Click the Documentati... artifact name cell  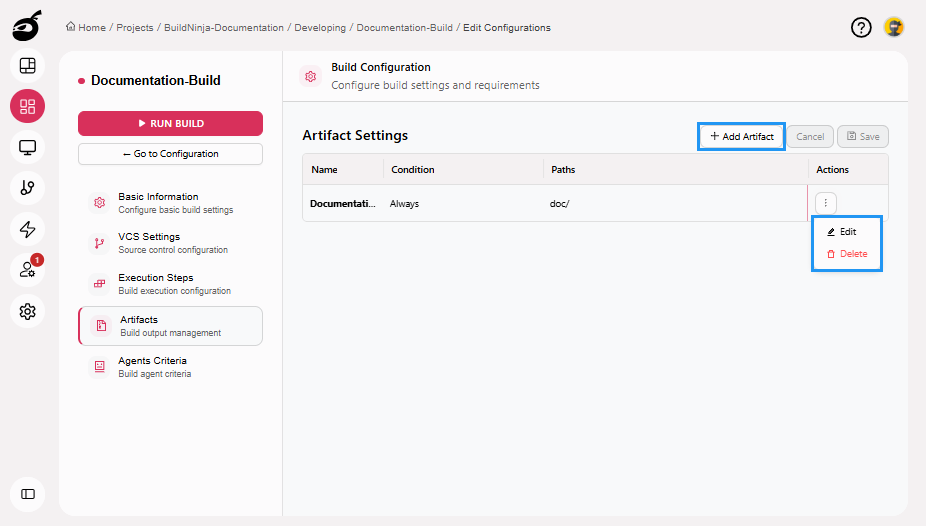point(343,203)
